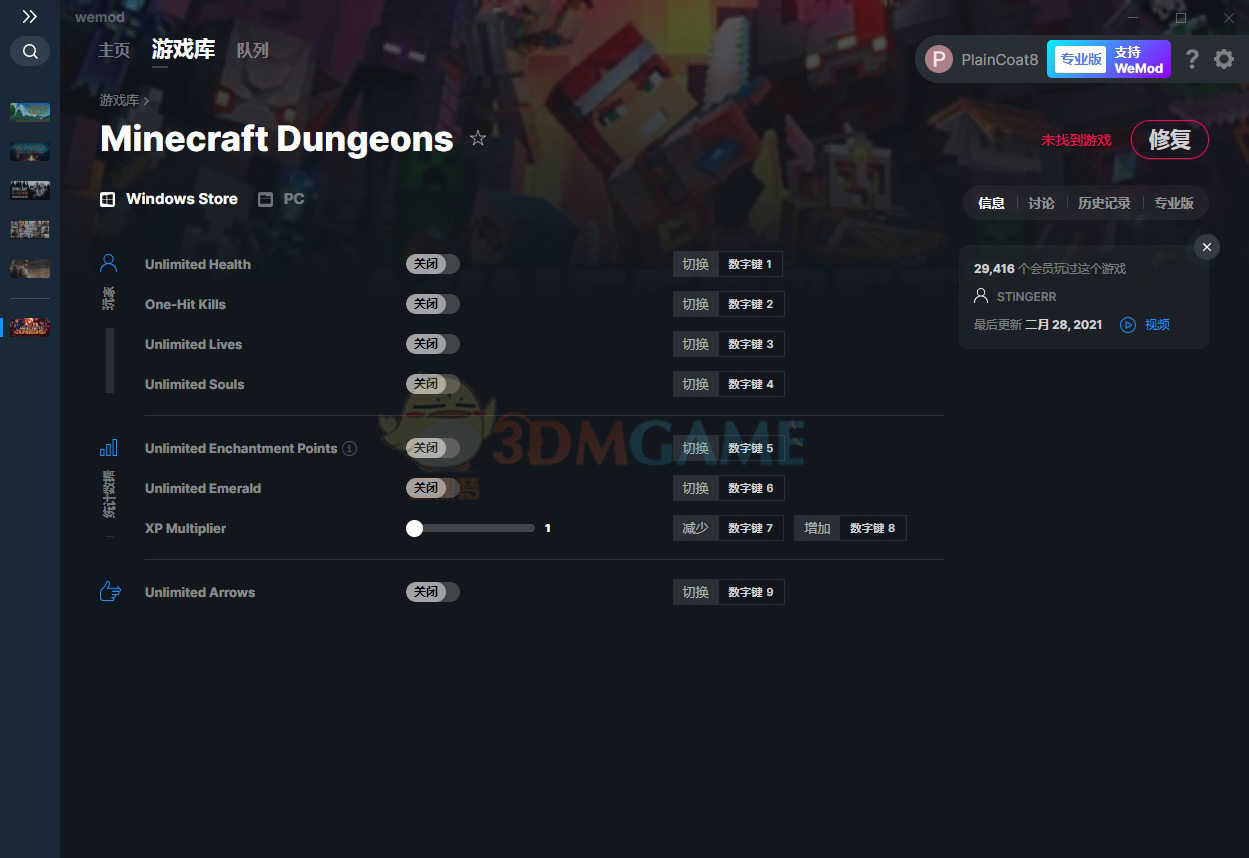
Task: Click 切换 hotkey for One-Hit Kills
Action: (x=696, y=304)
